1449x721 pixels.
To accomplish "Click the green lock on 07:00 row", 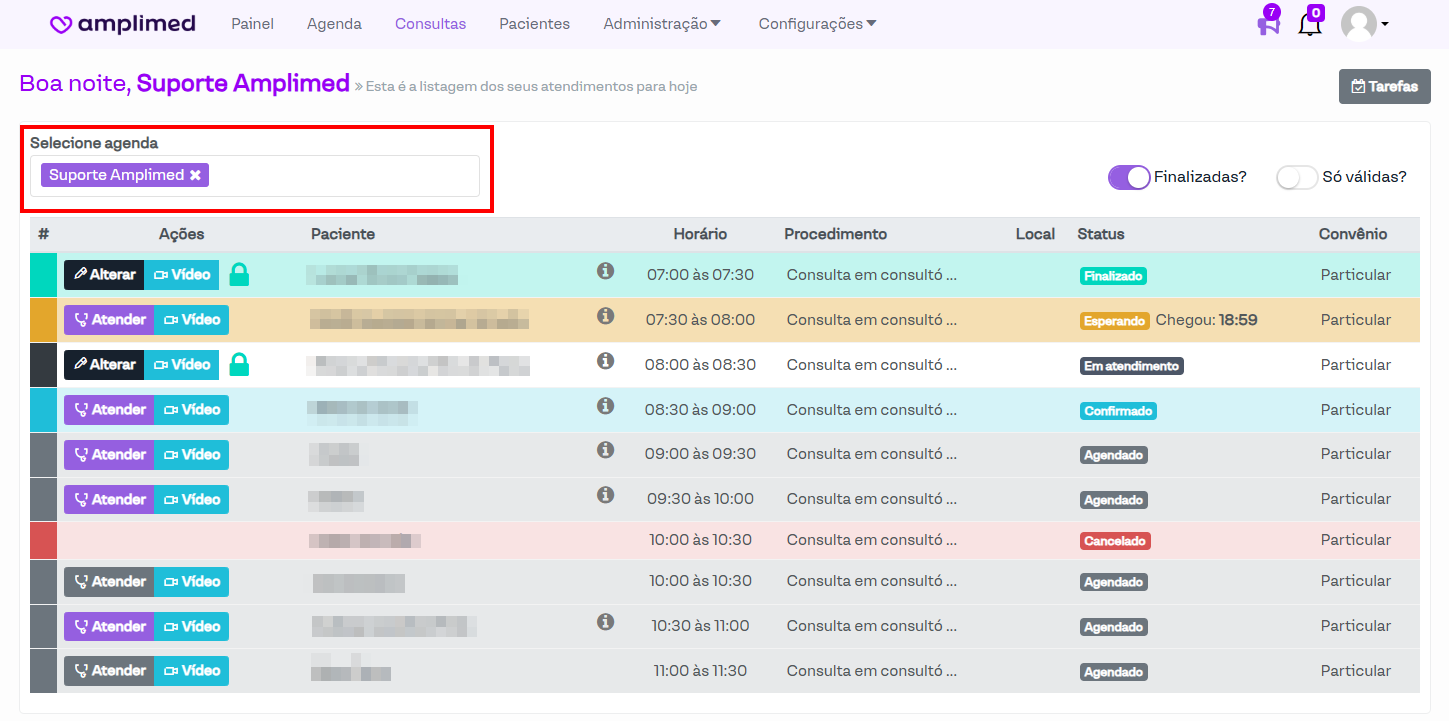I will pos(239,275).
